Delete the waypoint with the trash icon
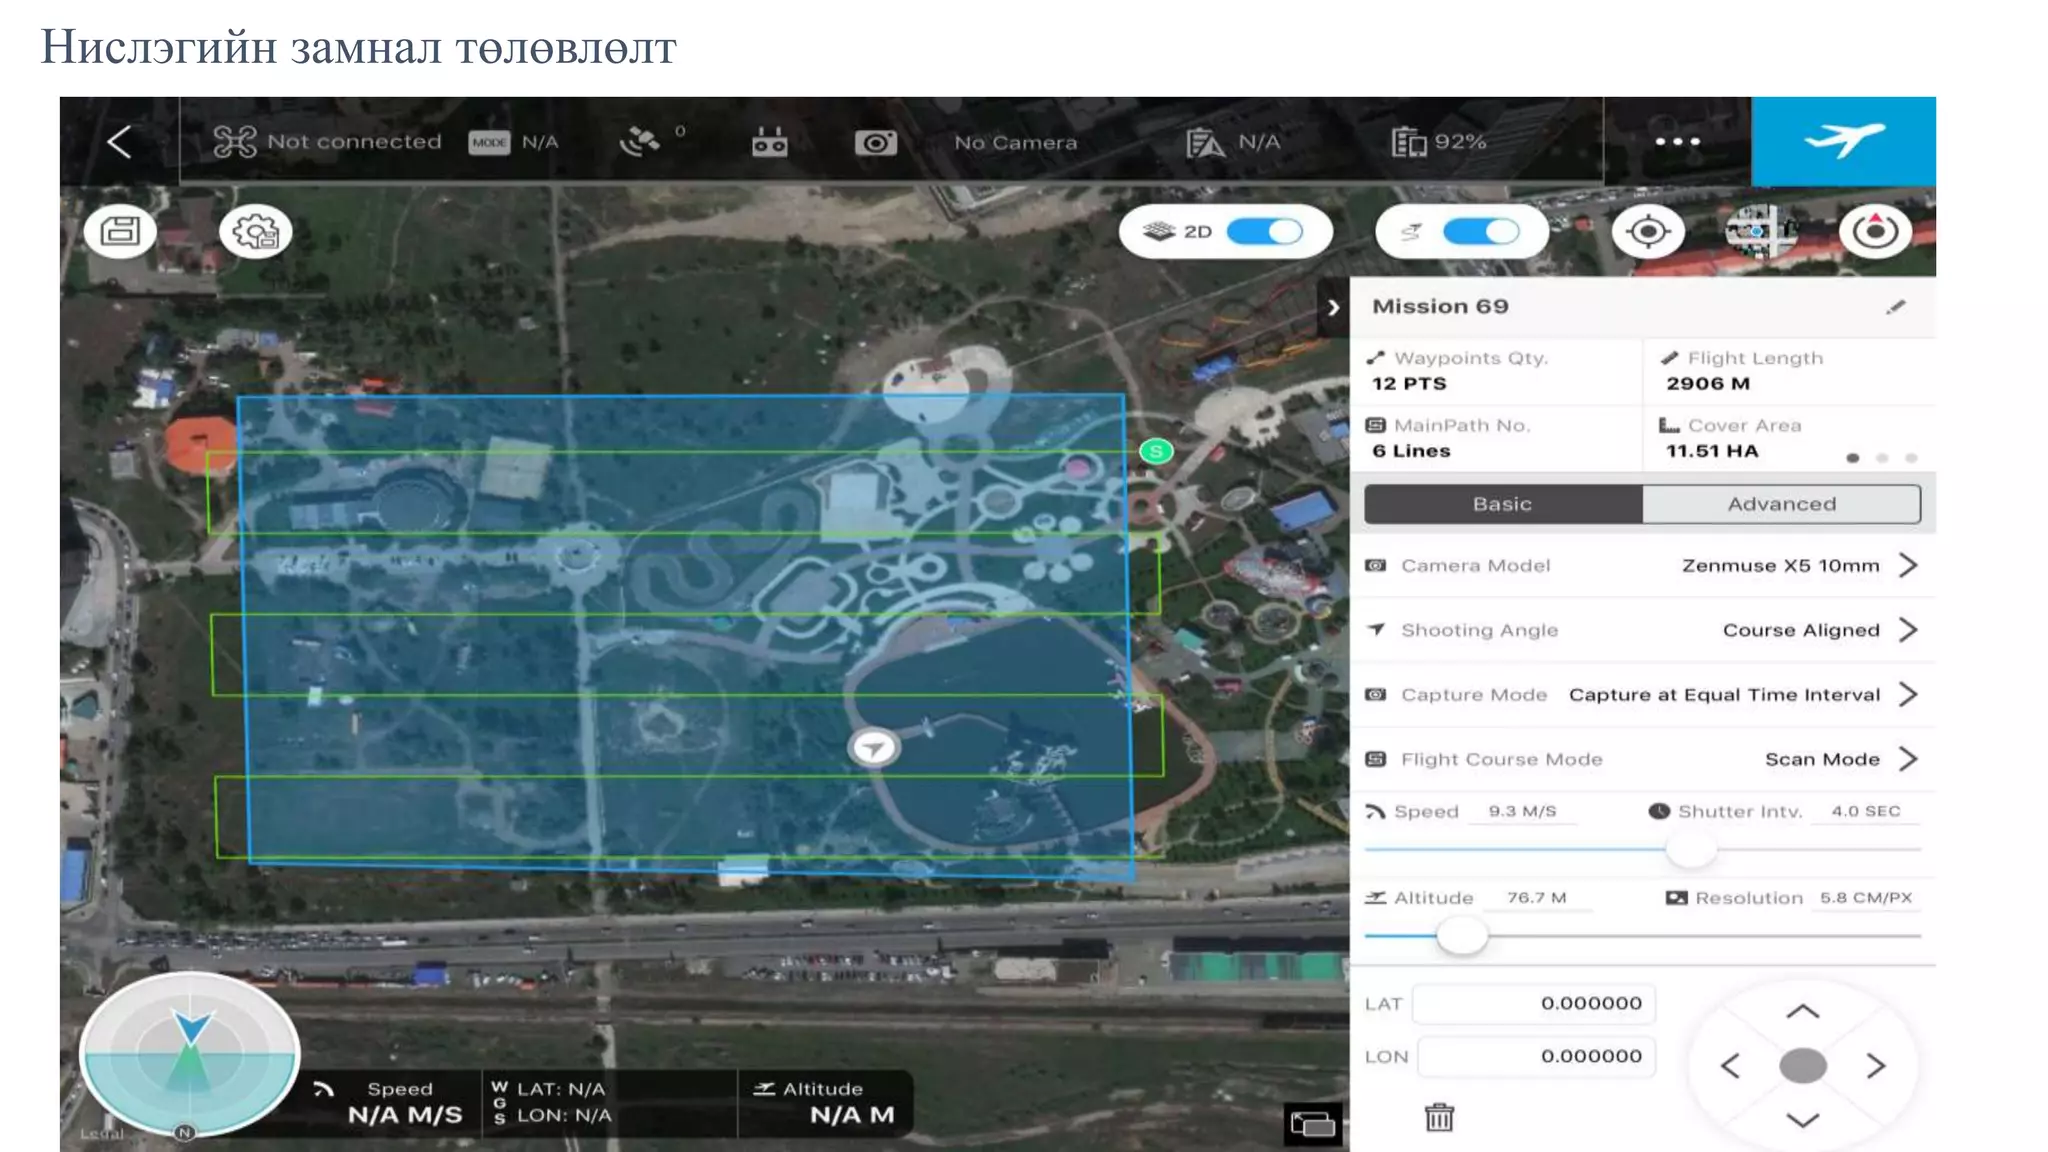Image resolution: width=2048 pixels, height=1152 pixels. coord(1439,1117)
